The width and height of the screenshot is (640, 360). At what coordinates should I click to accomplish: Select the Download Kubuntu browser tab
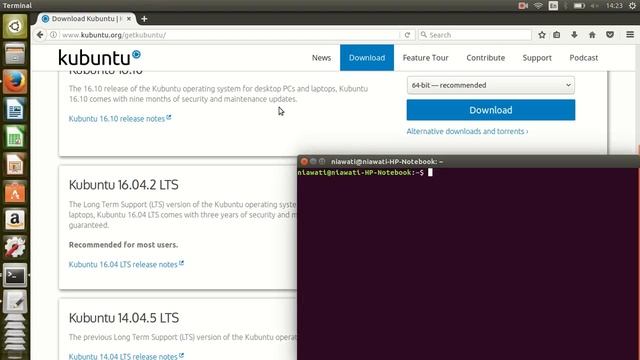pyautogui.click(x=86, y=19)
